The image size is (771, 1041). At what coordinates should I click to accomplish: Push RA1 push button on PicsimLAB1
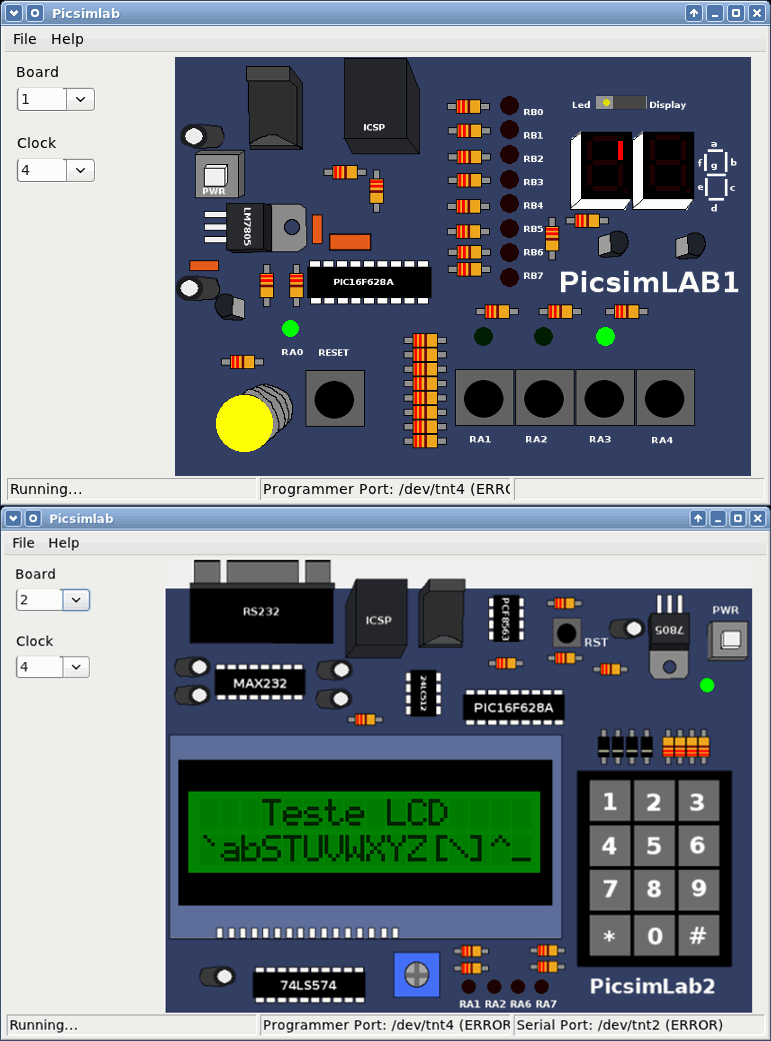(483, 398)
